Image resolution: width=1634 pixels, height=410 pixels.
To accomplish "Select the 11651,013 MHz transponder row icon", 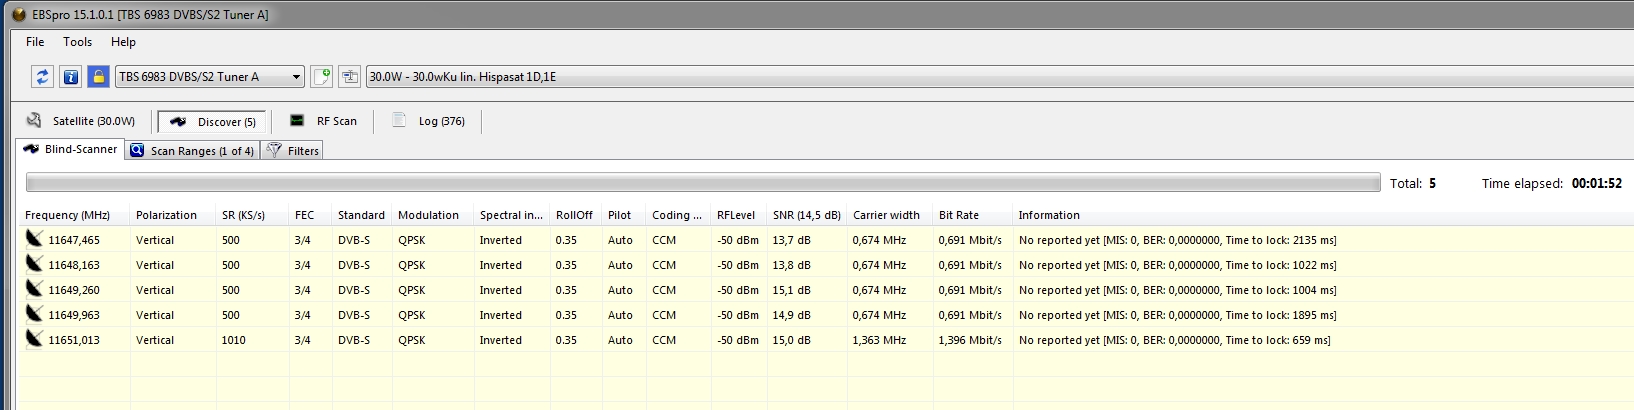I will pos(34,339).
